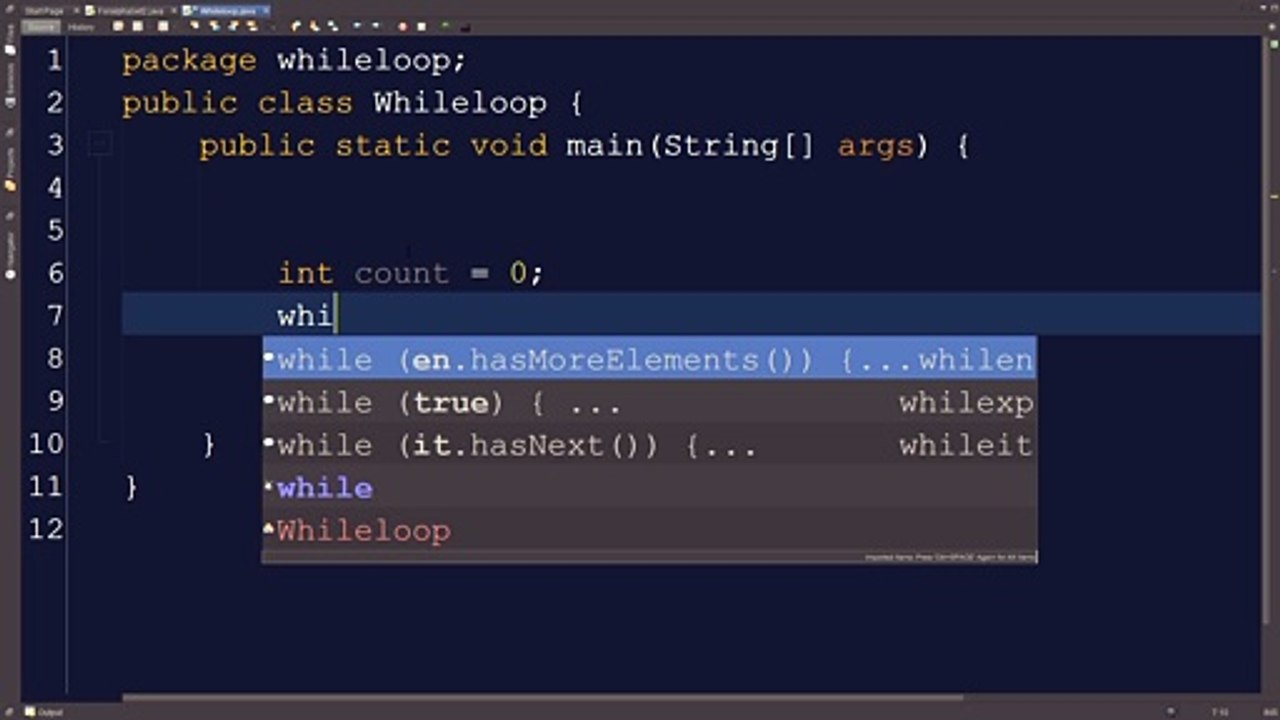
Task: Select the 'while (en.hasMoreElements())' completion suggestion
Action: (x=649, y=359)
